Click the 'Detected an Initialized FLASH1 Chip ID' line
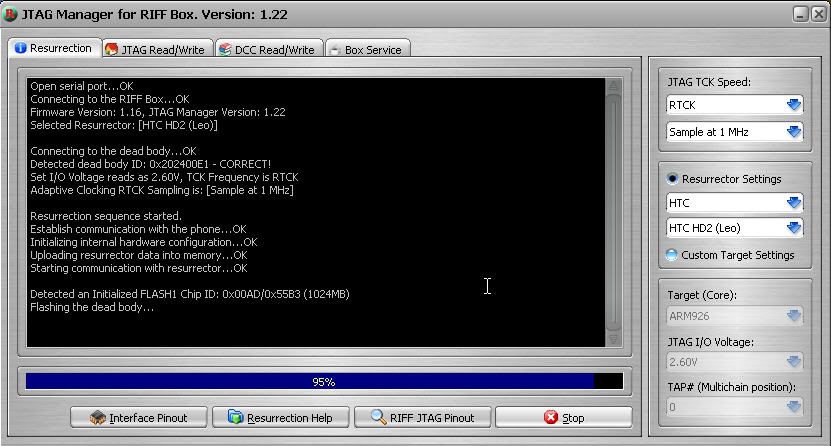 click(190, 294)
